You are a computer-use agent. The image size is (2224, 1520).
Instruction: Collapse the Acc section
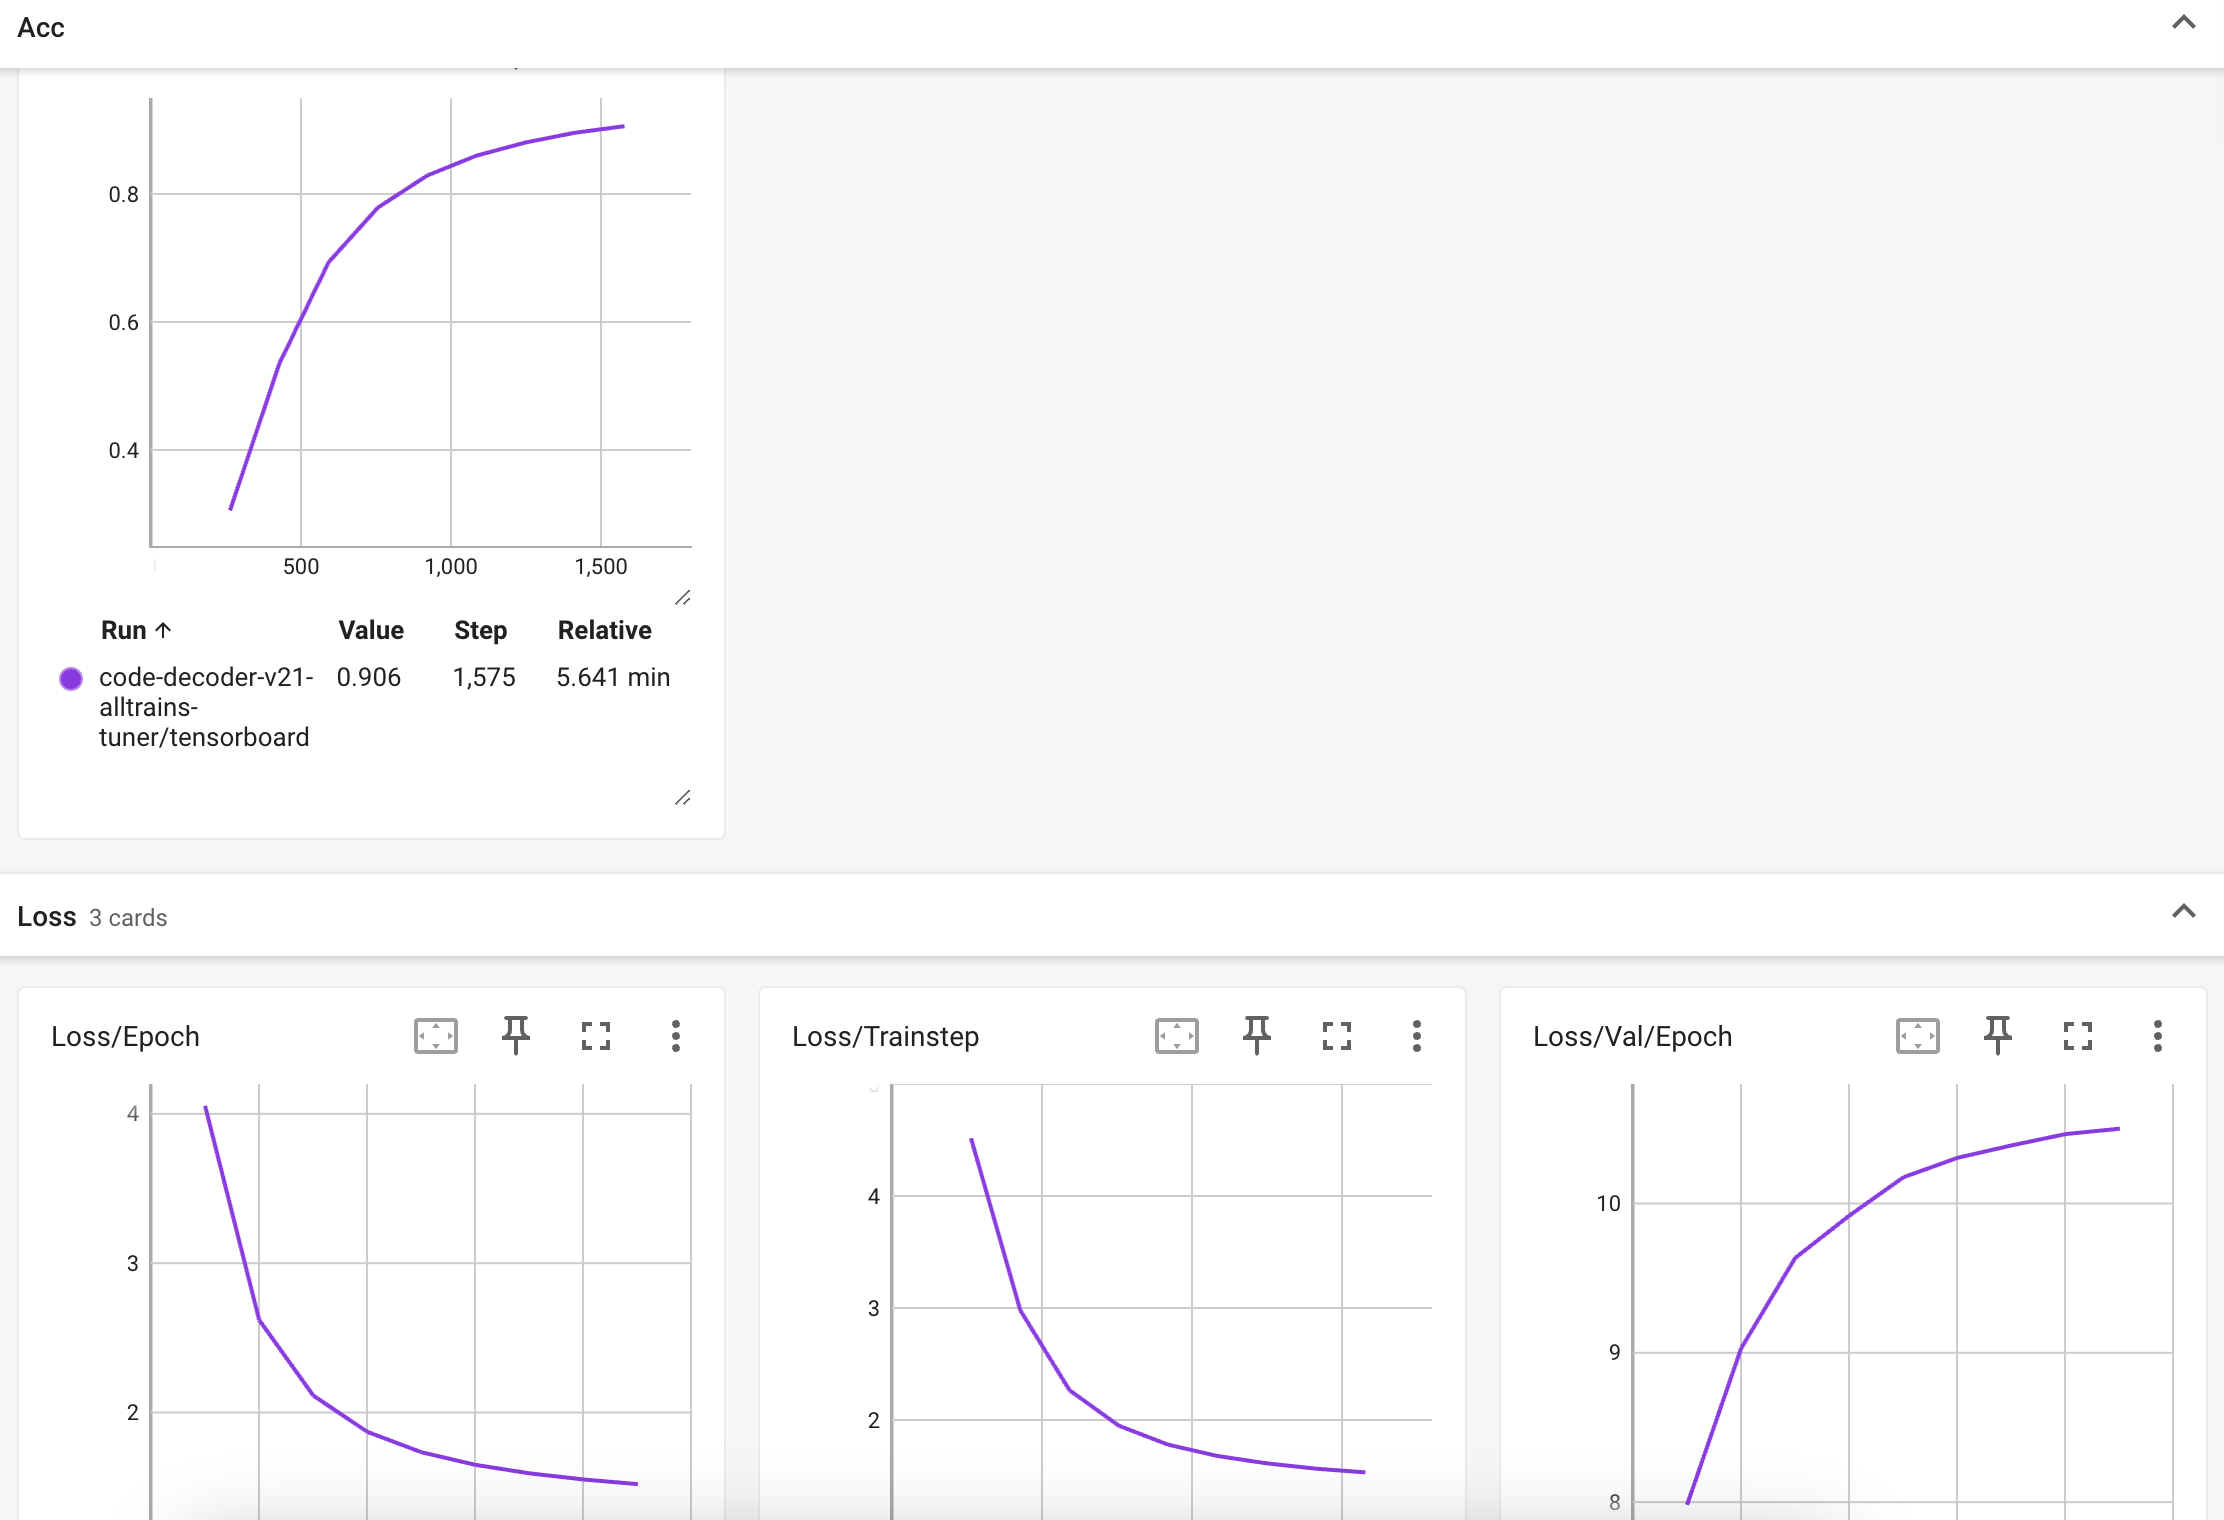point(2184,23)
